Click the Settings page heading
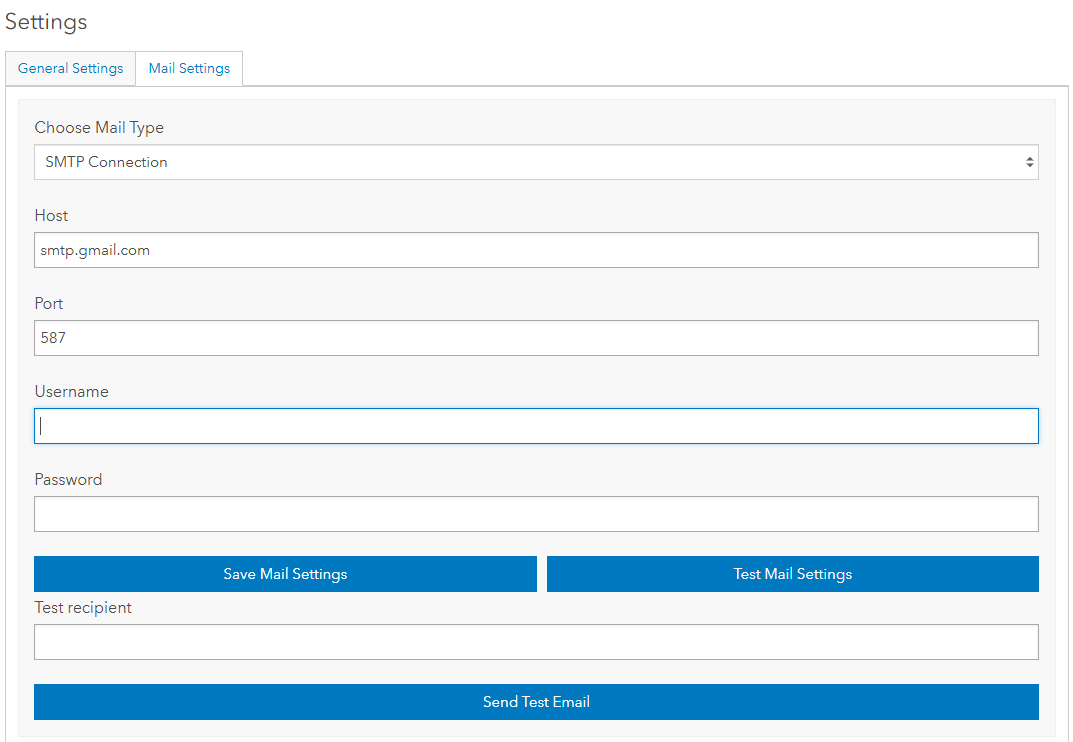The width and height of the screenshot is (1073, 742). tap(46, 21)
